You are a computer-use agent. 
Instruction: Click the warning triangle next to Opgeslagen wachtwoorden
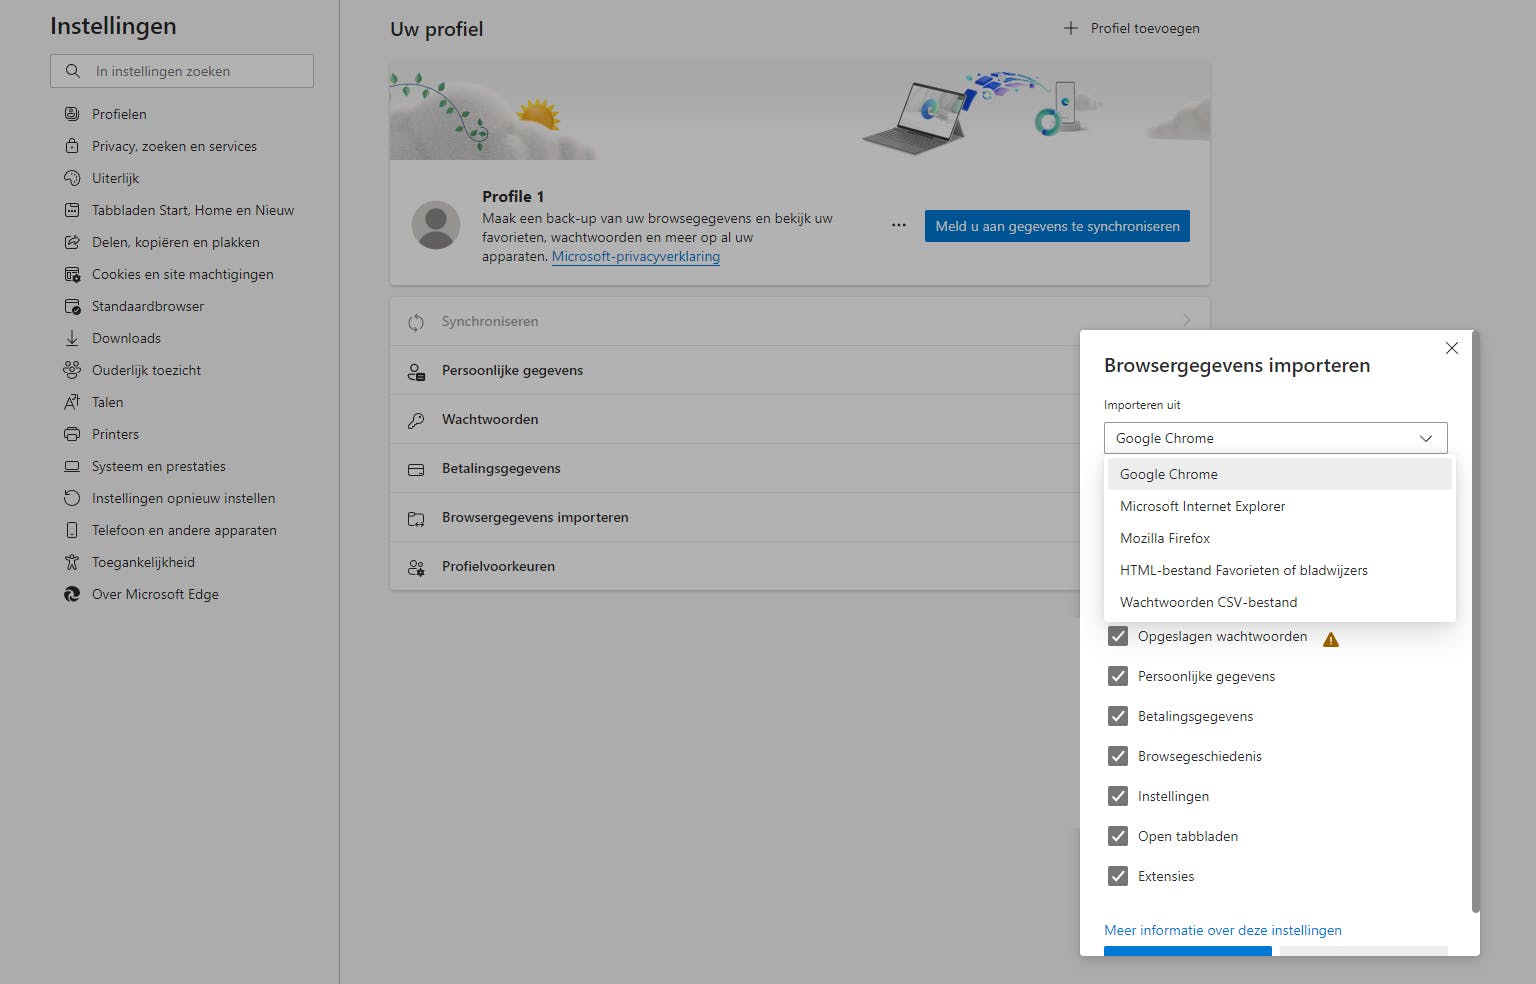1331,639
